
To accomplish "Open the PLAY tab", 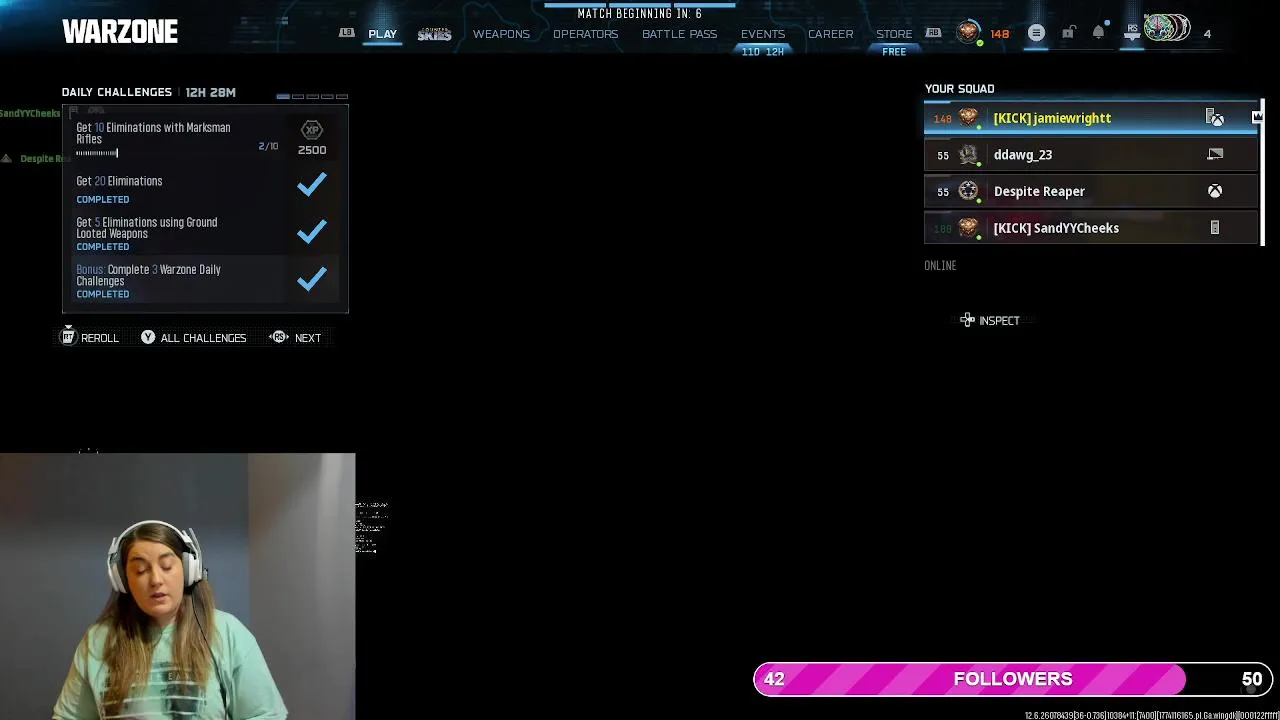I will [x=382, y=34].
